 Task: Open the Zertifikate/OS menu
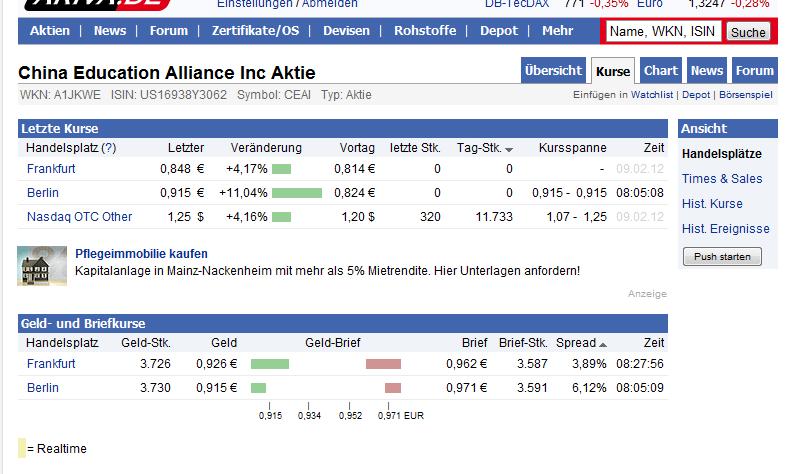point(255,31)
